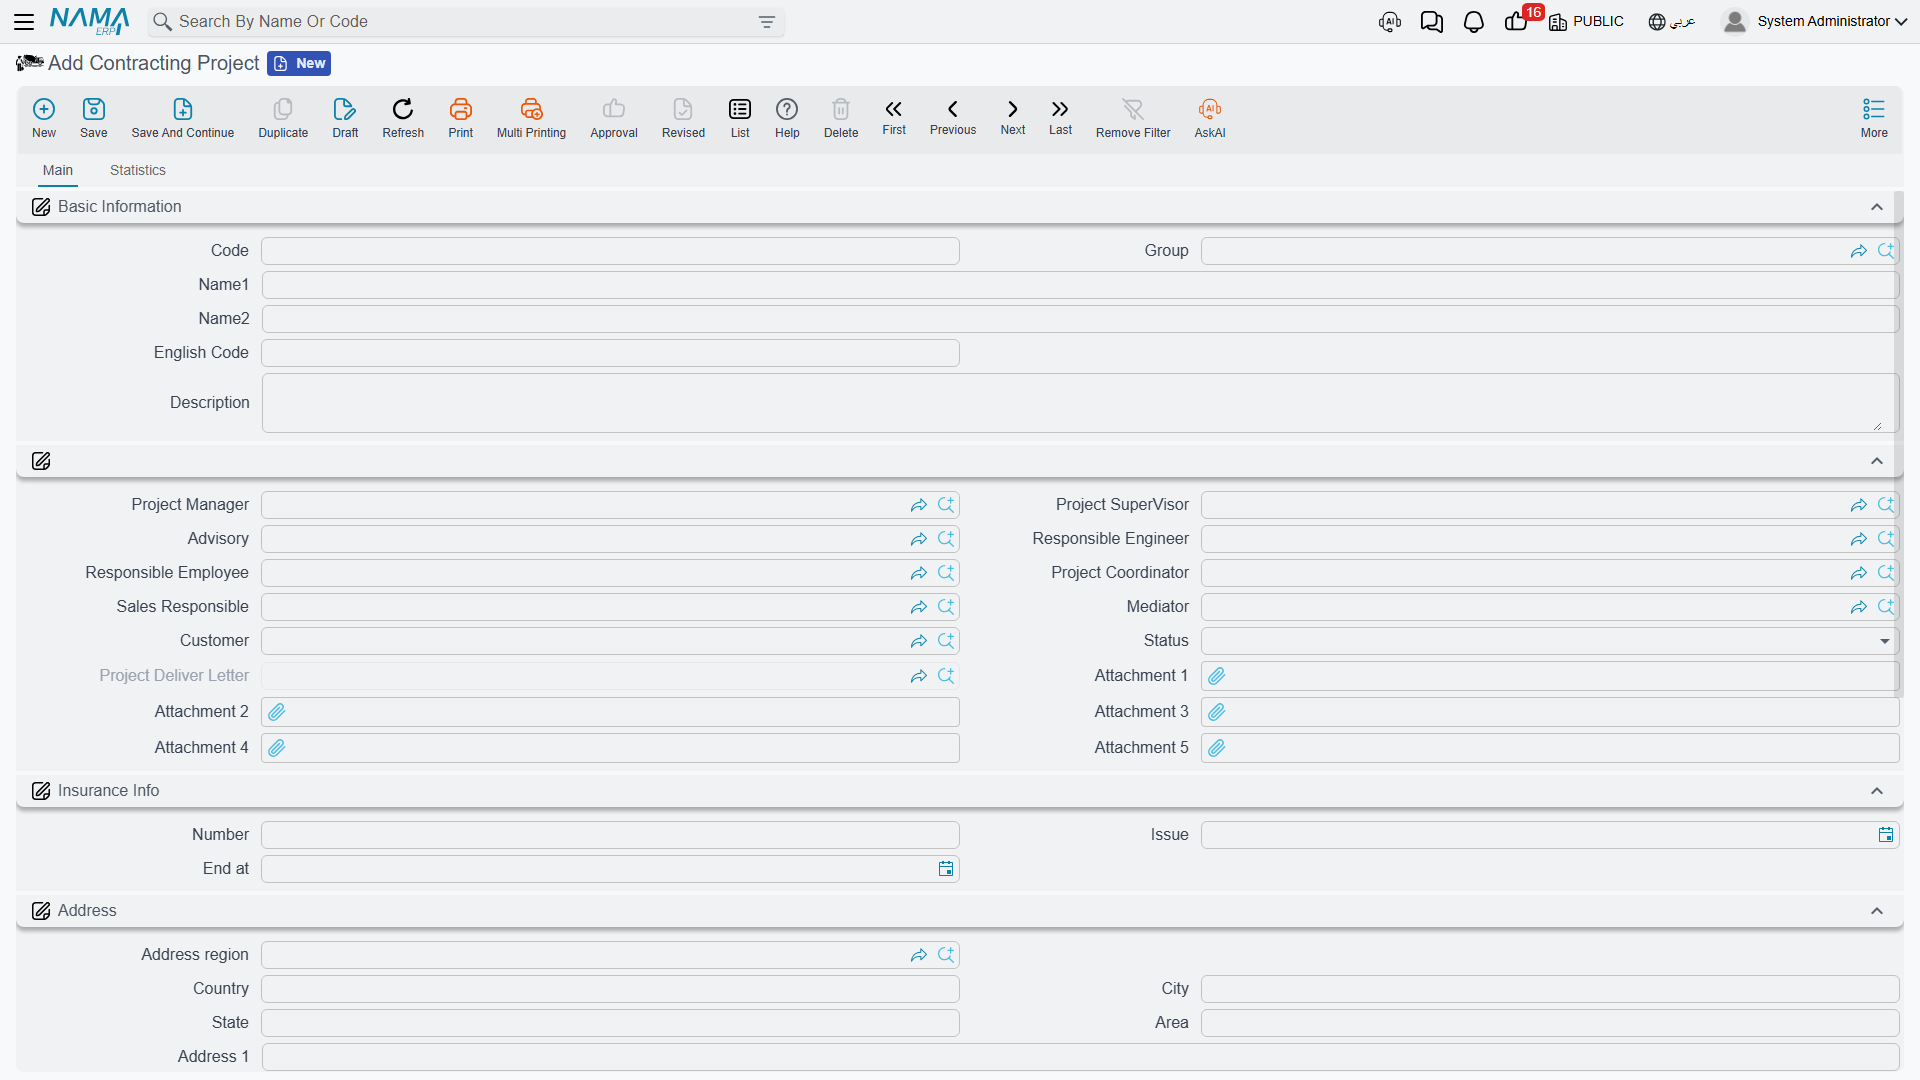Switch language to Arabic
This screenshot has width=1920, height=1080.
(1672, 22)
